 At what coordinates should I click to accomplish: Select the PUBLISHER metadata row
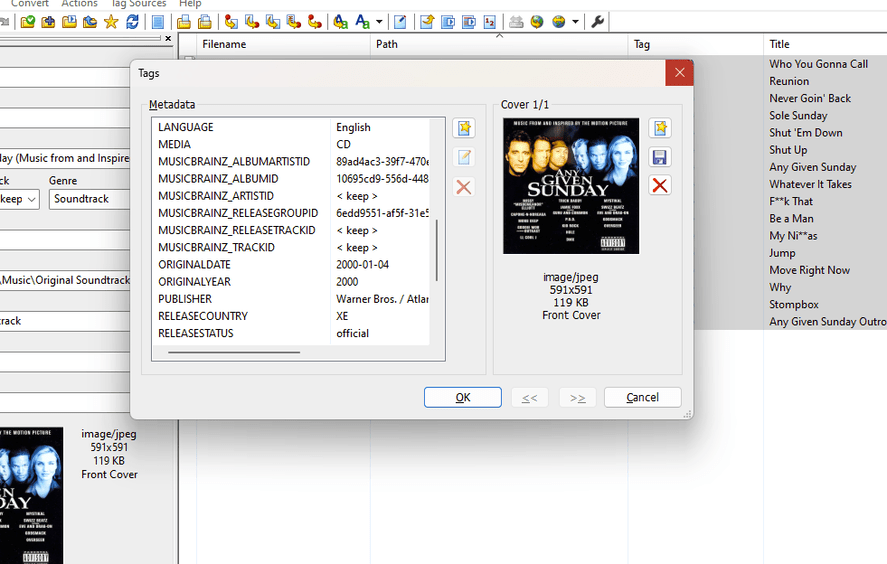tap(293, 299)
